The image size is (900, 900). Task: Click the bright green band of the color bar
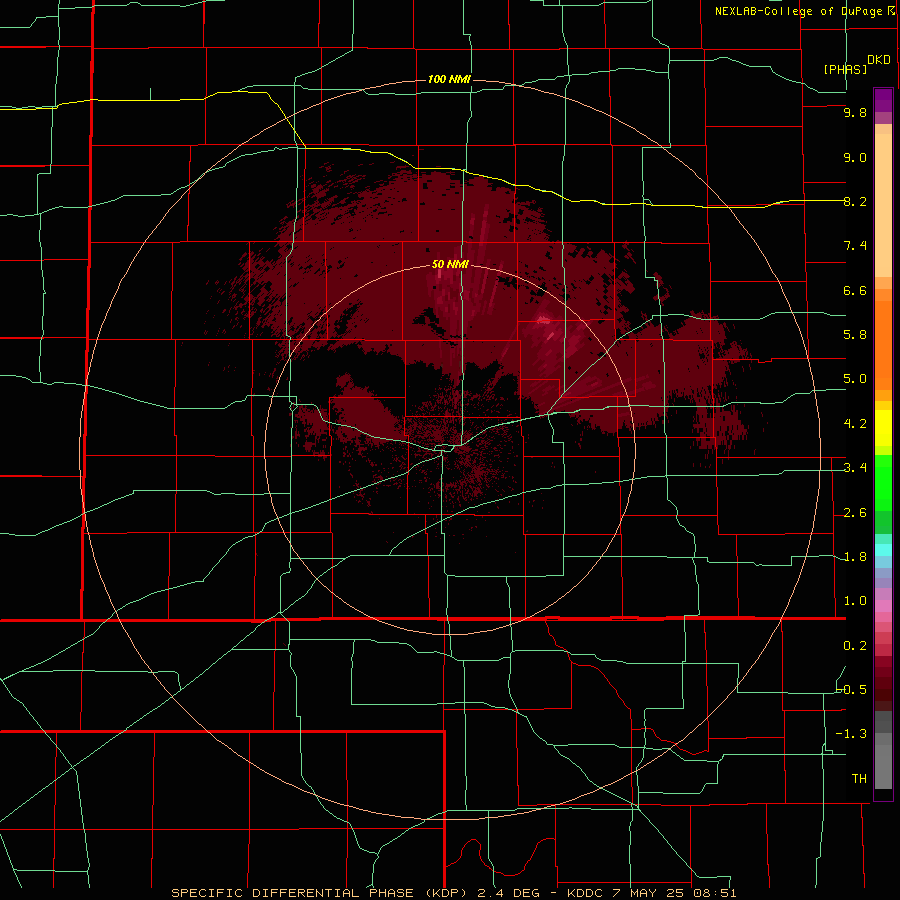(x=883, y=483)
